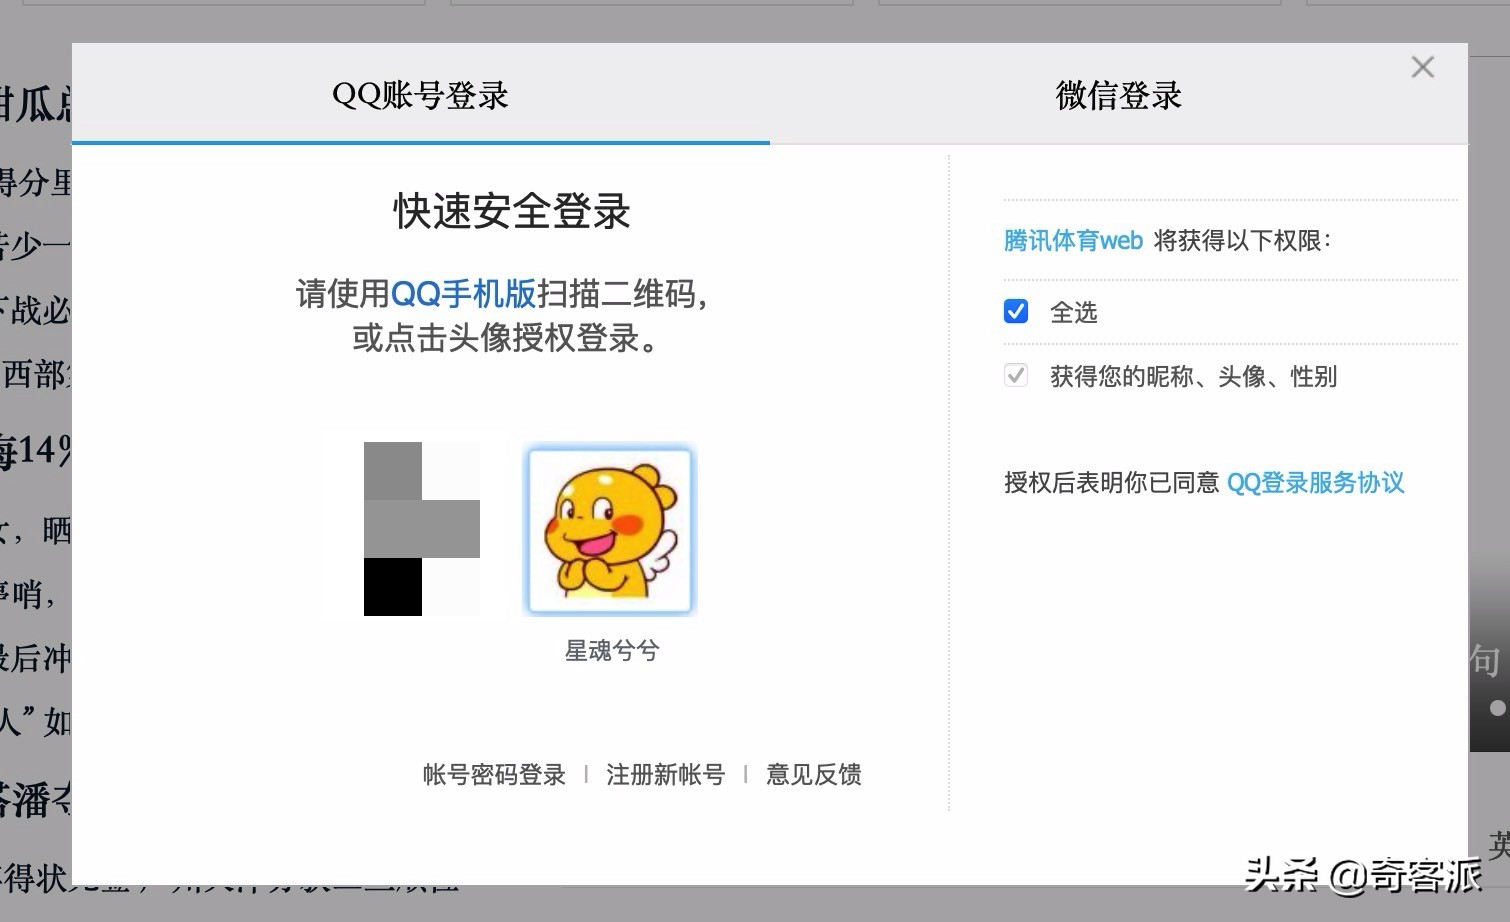Click the 快速安全登录 heading

pyautogui.click(x=511, y=211)
